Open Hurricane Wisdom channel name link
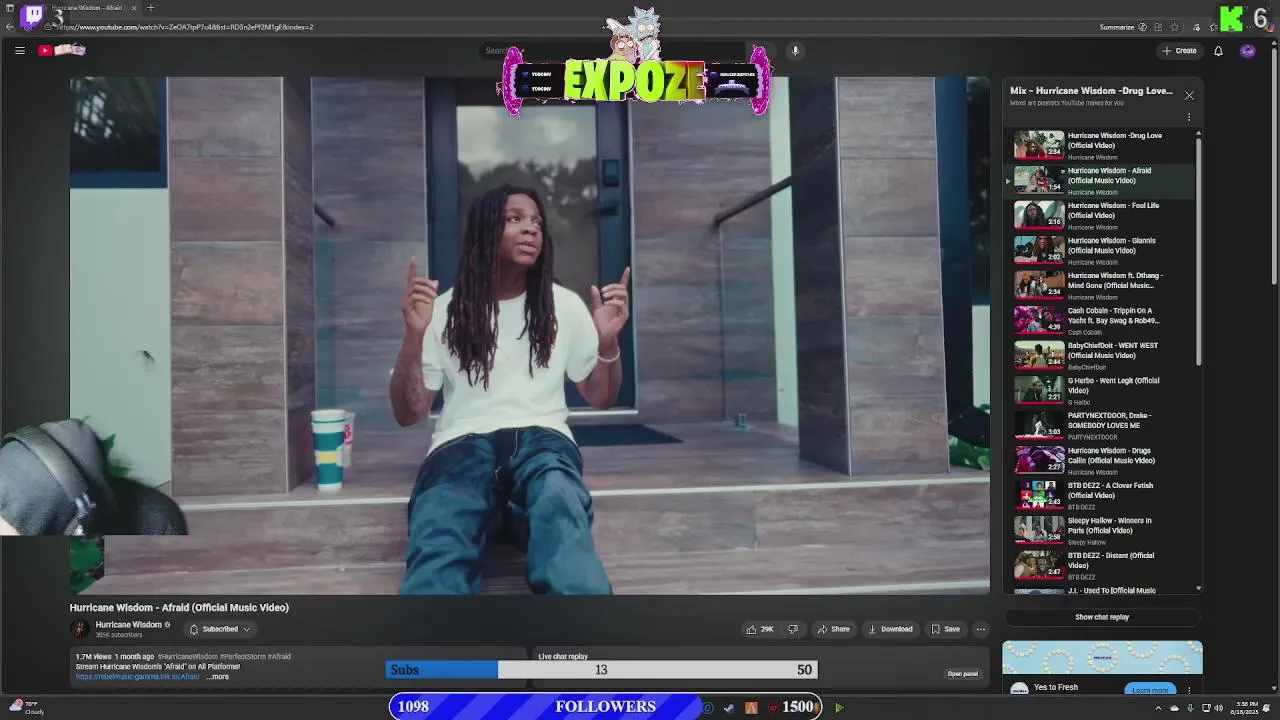 128,625
